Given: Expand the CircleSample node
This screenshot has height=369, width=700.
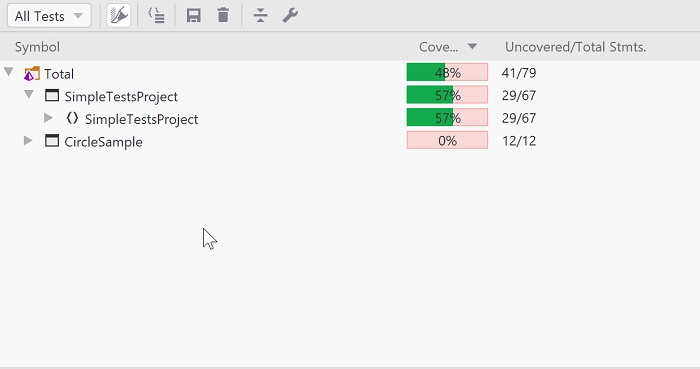Looking at the screenshot, I should click(28, 141).
